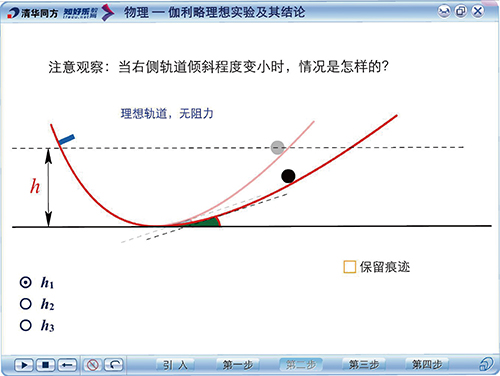This screenshot has height=376, width=500.
Task: Select the h1 radio option
Action: pyautogui.click(x=26, y=282)
